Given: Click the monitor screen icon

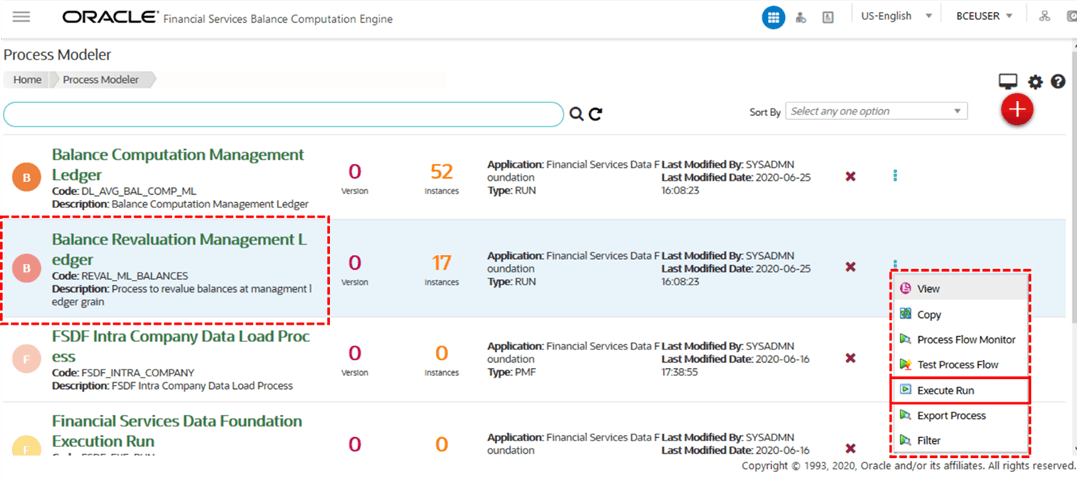Looking at the screenshot, I should (x=1008, y=82).
